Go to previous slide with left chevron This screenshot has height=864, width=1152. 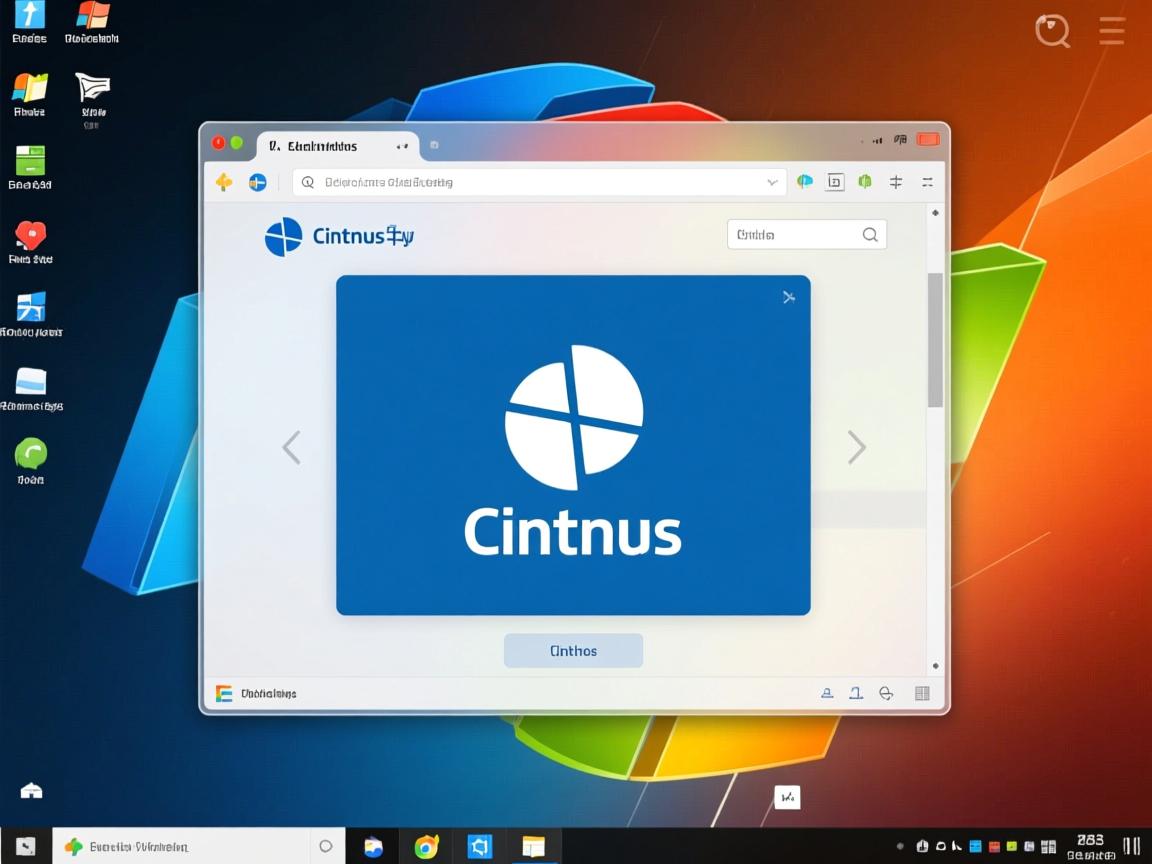[291, 447]
